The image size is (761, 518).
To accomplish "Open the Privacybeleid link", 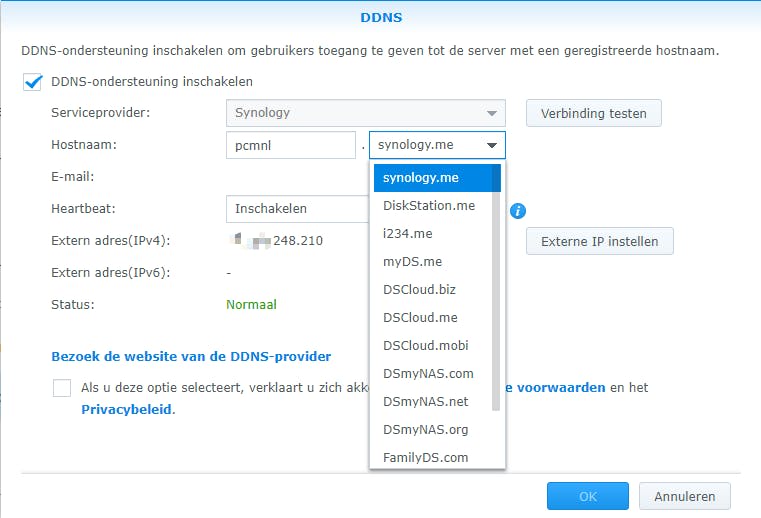I will pos(127,409).
